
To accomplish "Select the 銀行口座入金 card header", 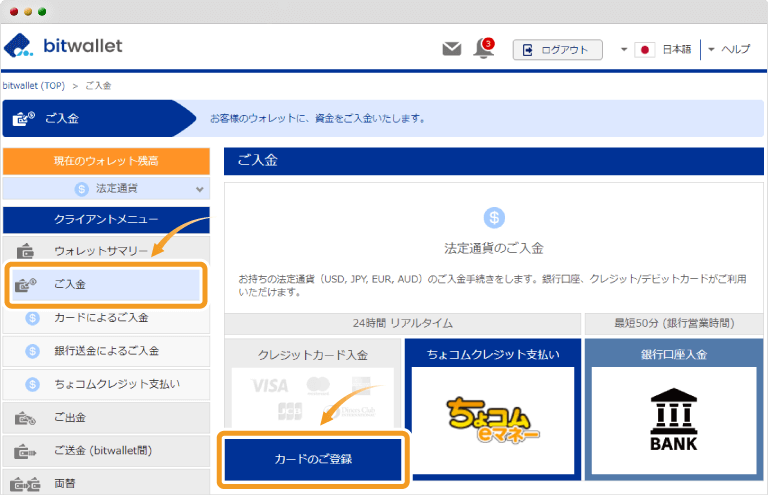I will [x=674, y=354].
